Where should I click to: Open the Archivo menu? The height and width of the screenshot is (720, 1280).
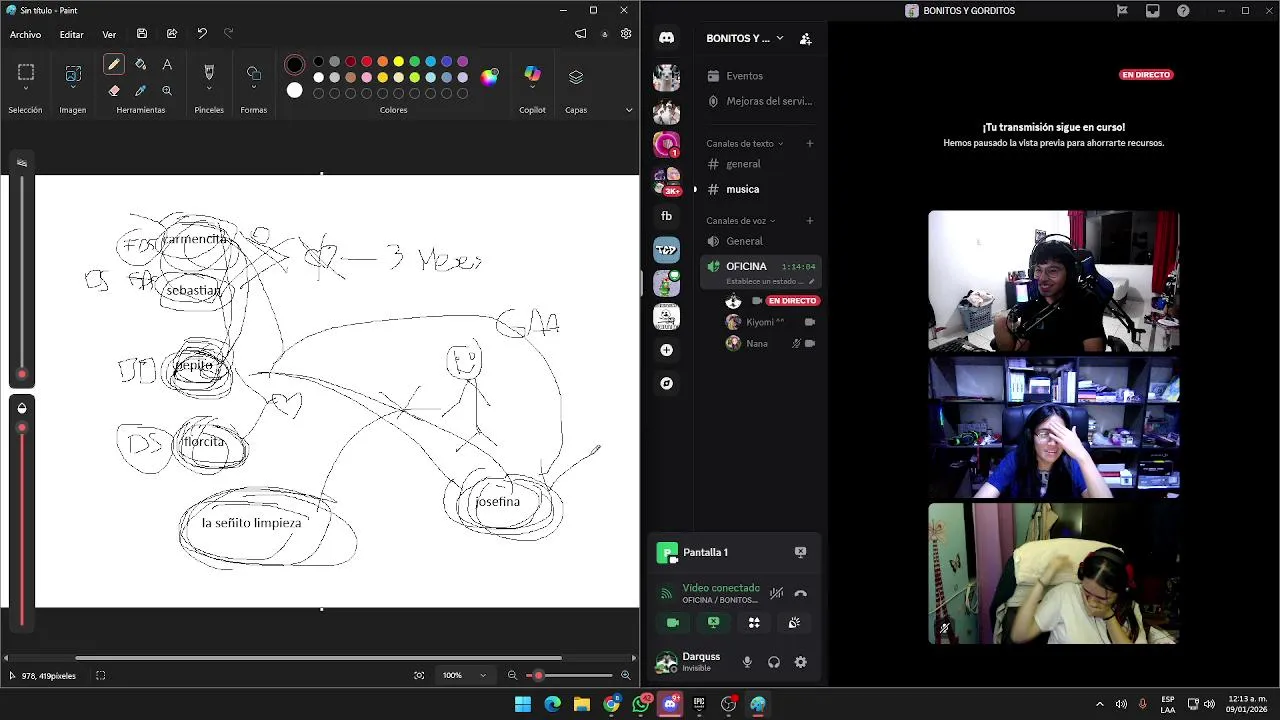[x=25, y=34]
